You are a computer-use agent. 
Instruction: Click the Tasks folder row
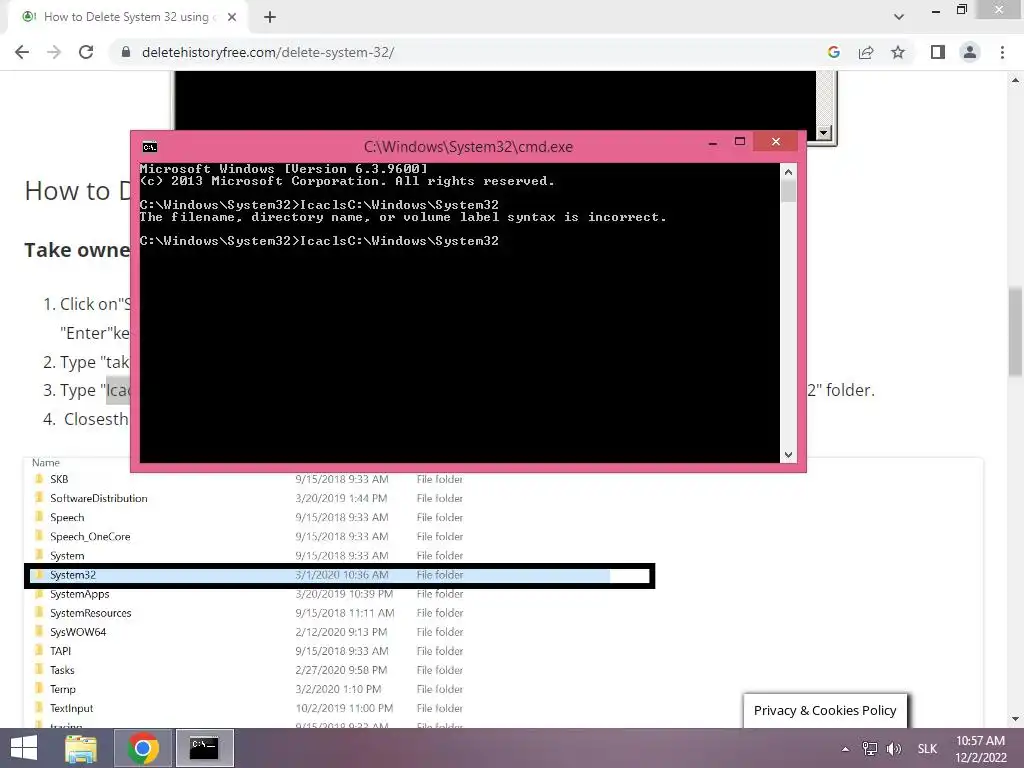point(248,670)
